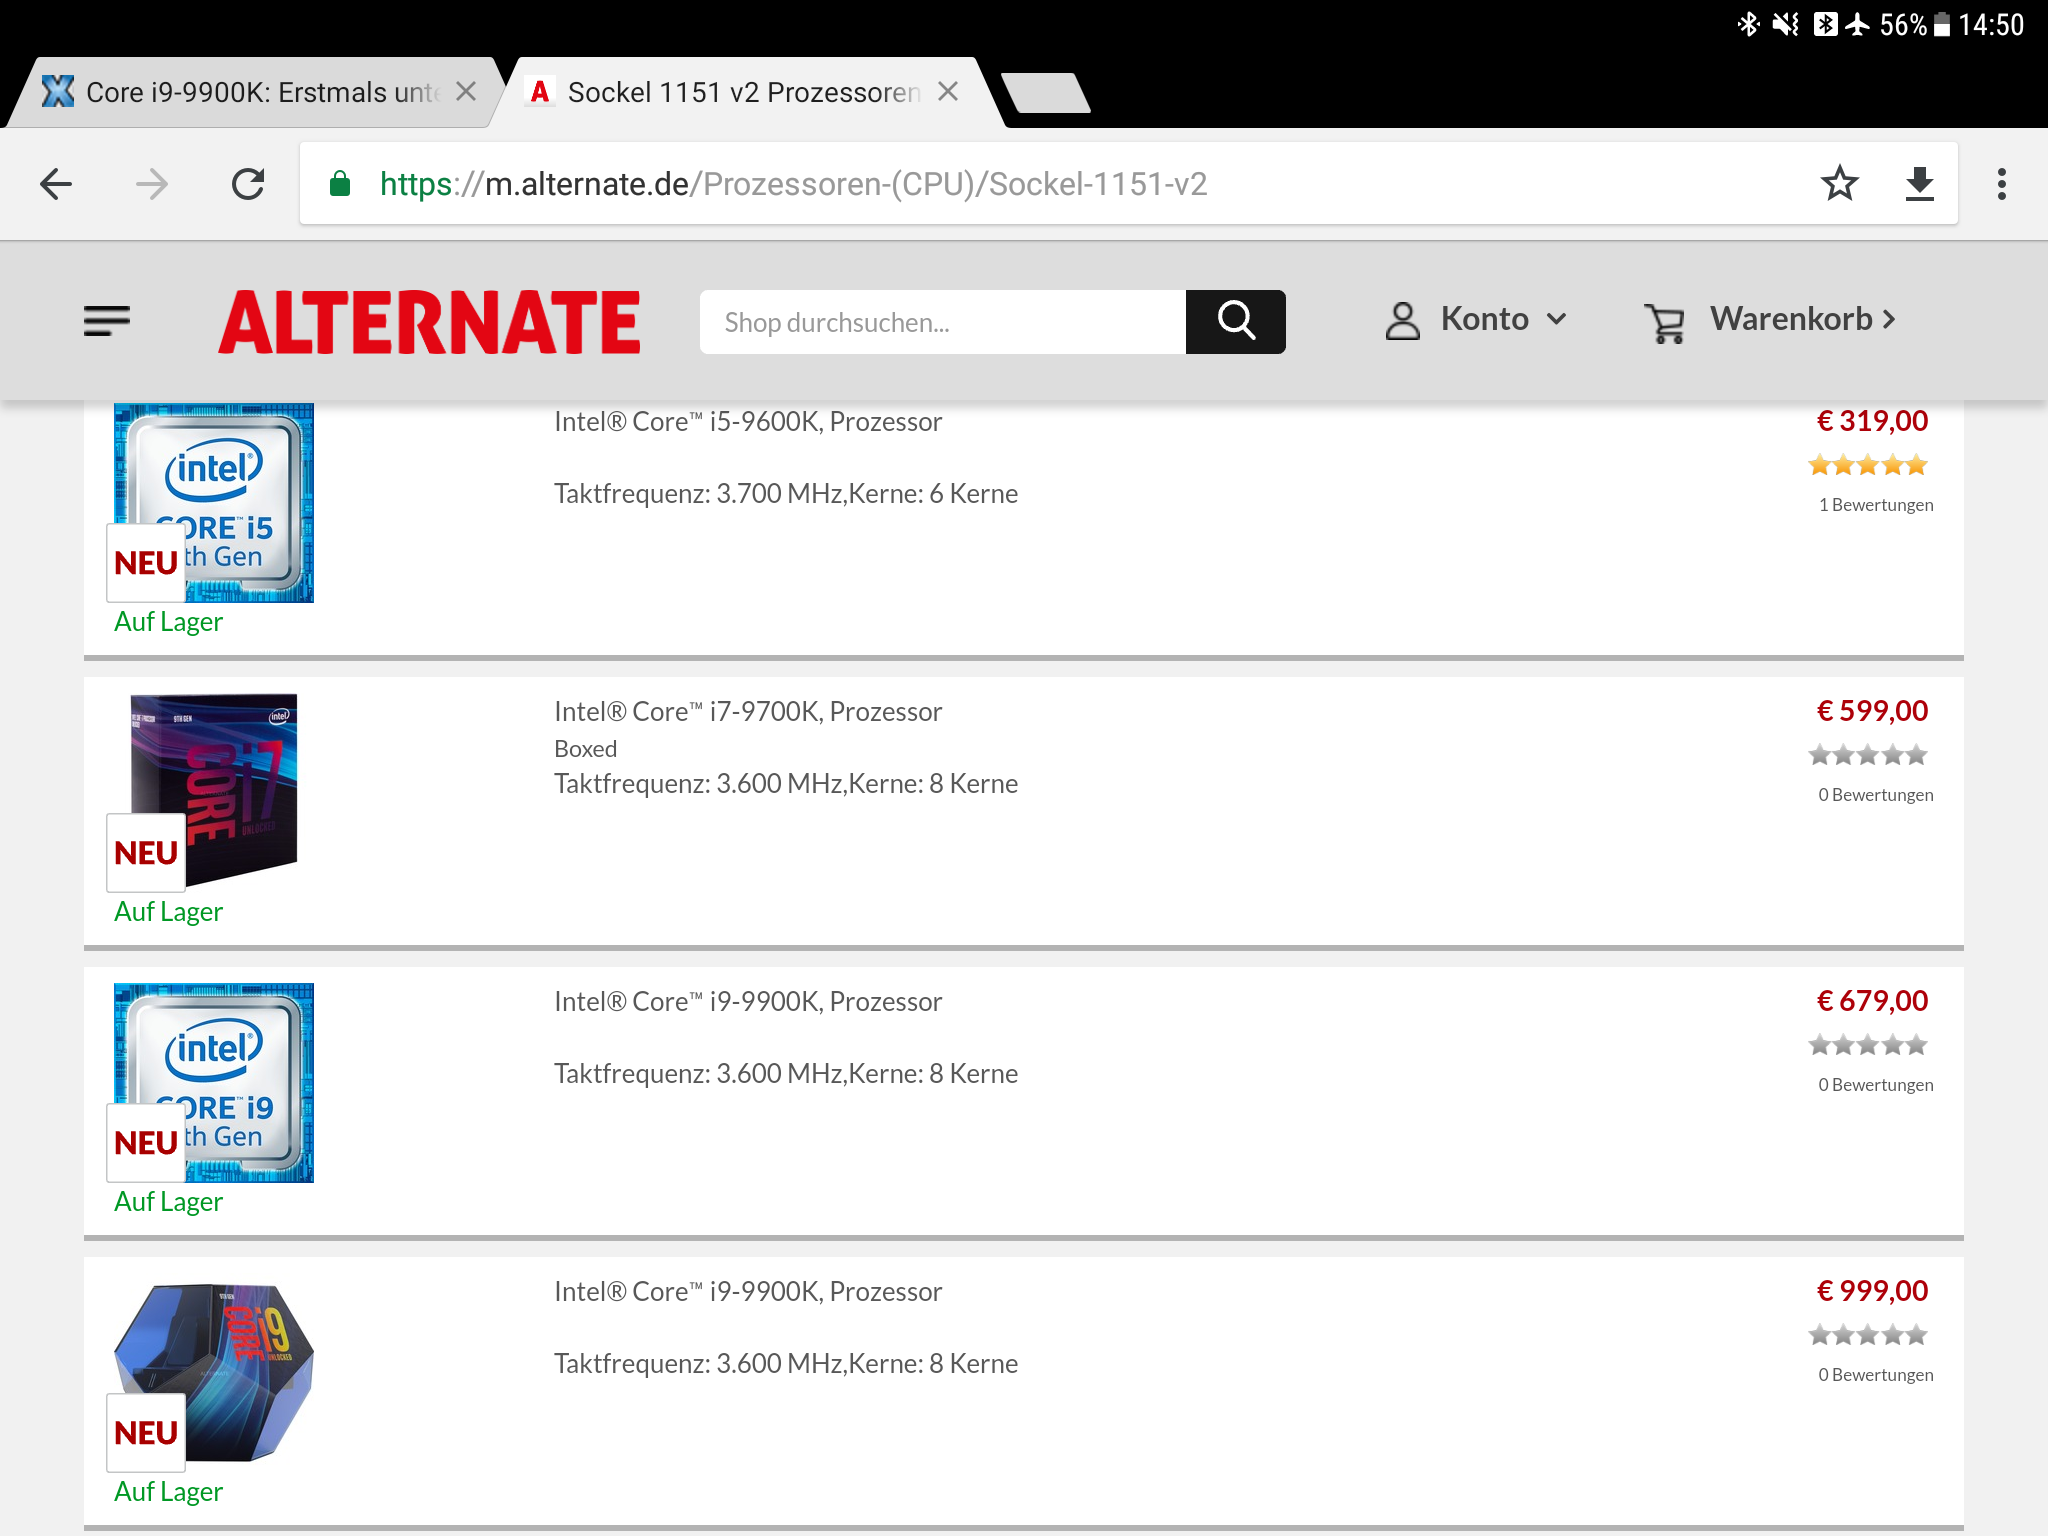The image size is (2048, 1536).
Task: Click Auf Lager under the i5-9600K
Action: tap(168, 622)
